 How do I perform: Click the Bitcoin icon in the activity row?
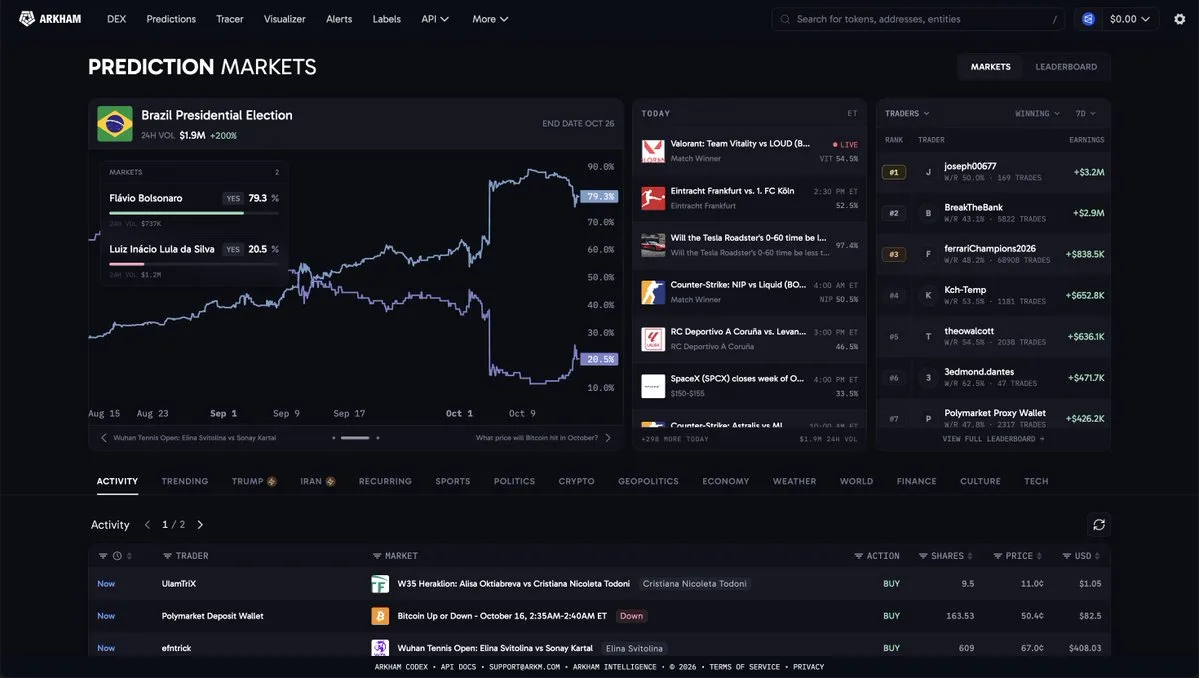380,616
